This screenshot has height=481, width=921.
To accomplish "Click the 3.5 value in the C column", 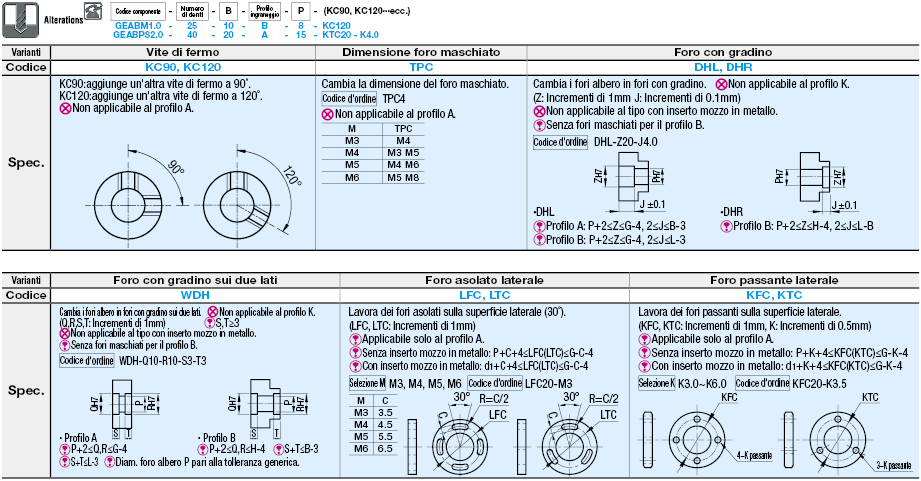I will point(385,413).
